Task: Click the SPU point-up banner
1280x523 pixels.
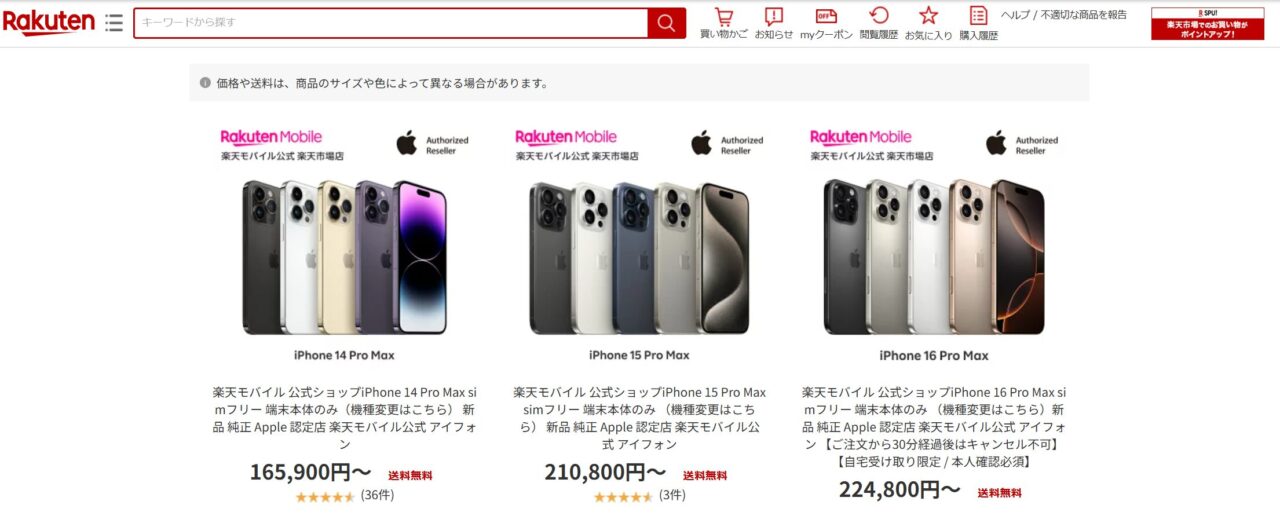Action: pos(1207,24)
